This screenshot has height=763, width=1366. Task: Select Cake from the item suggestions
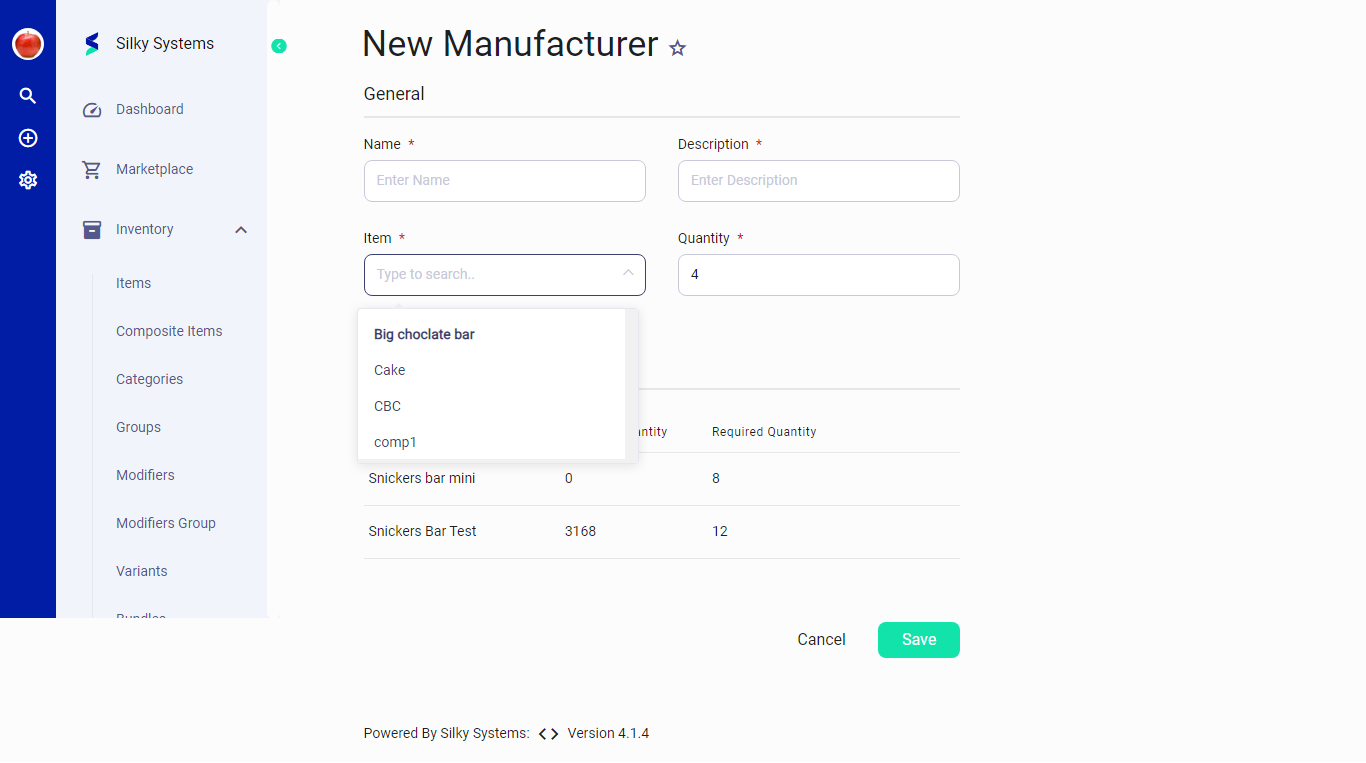[389, 370]
